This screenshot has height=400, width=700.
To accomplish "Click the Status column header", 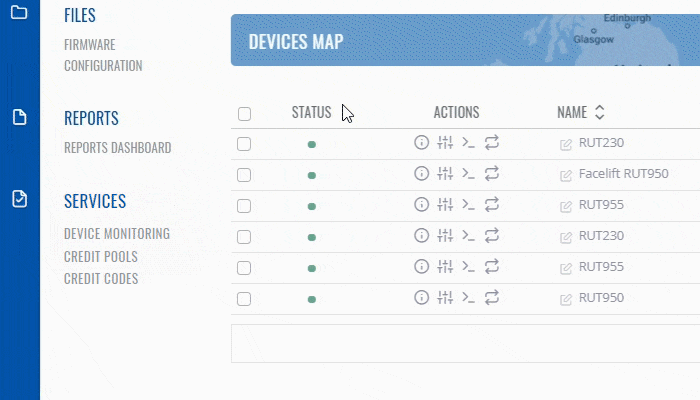I will [x=311, y=113].
